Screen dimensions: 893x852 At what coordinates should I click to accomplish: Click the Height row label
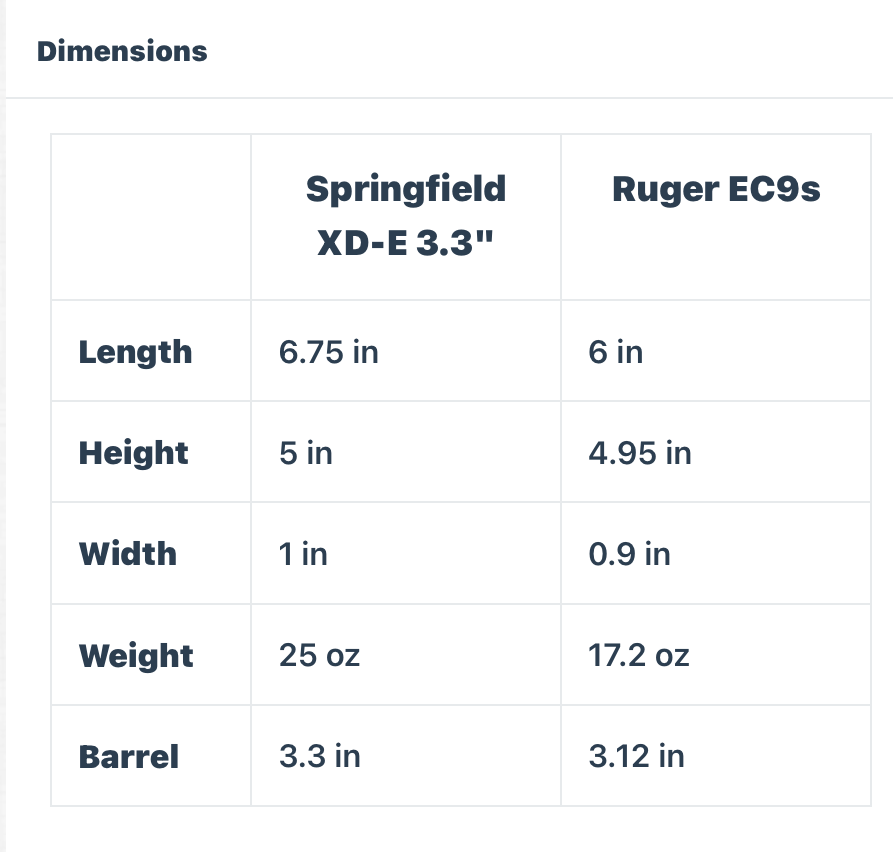pos(133,453)
